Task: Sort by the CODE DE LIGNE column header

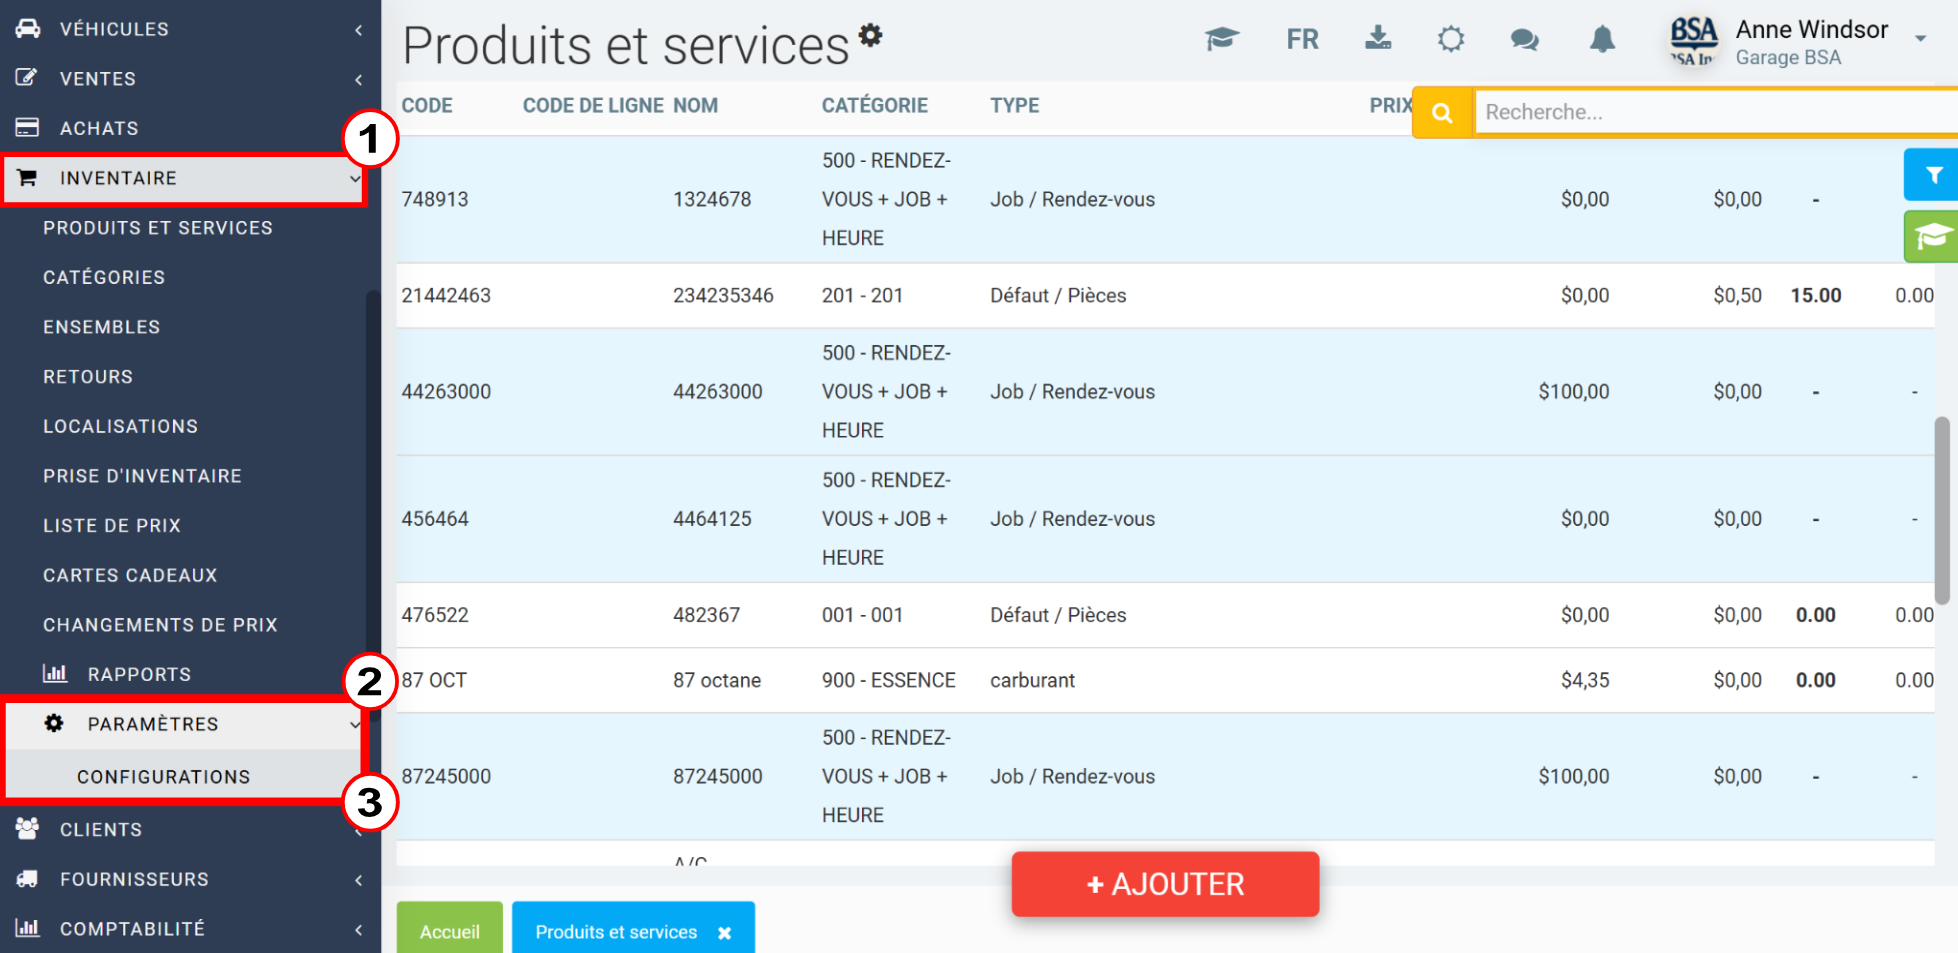Action: (593, 105)
